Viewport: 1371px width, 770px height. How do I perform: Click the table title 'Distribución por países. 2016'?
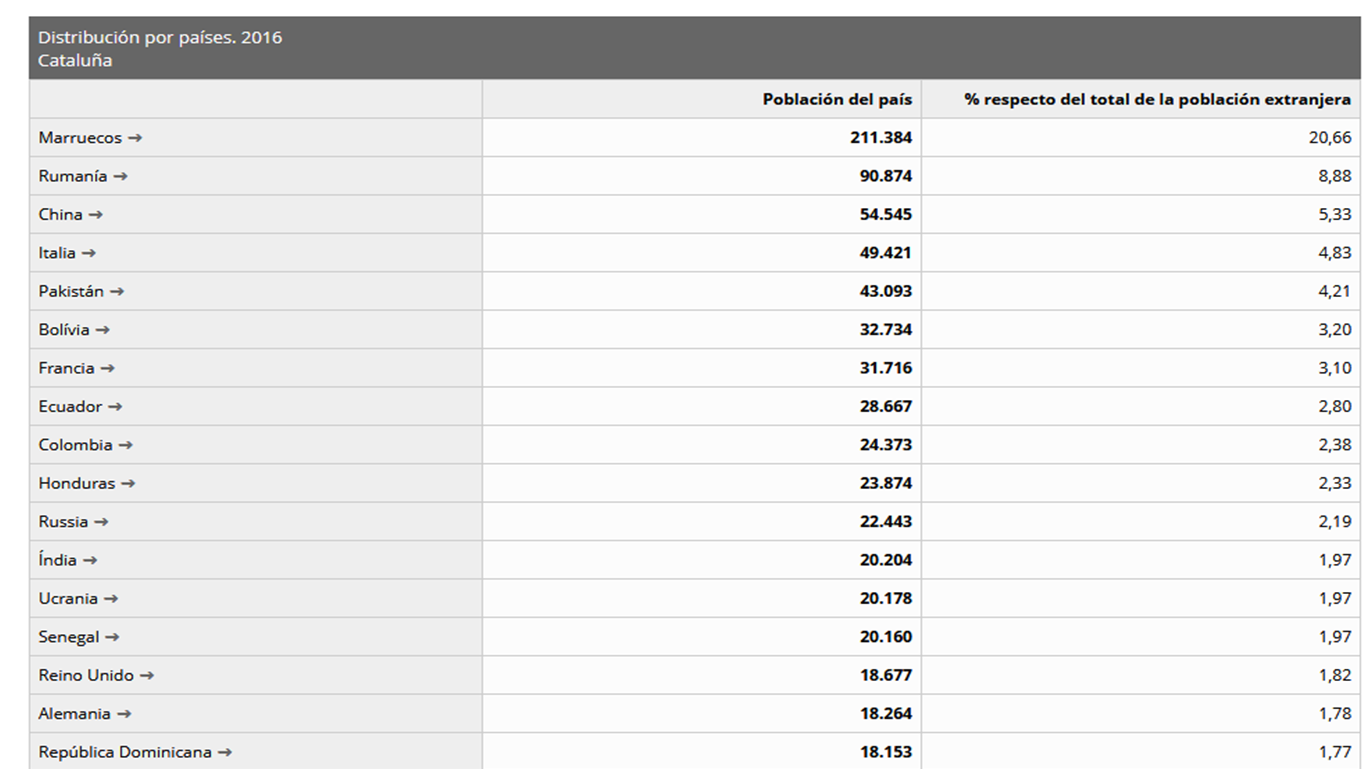click(x=160, y=38)
